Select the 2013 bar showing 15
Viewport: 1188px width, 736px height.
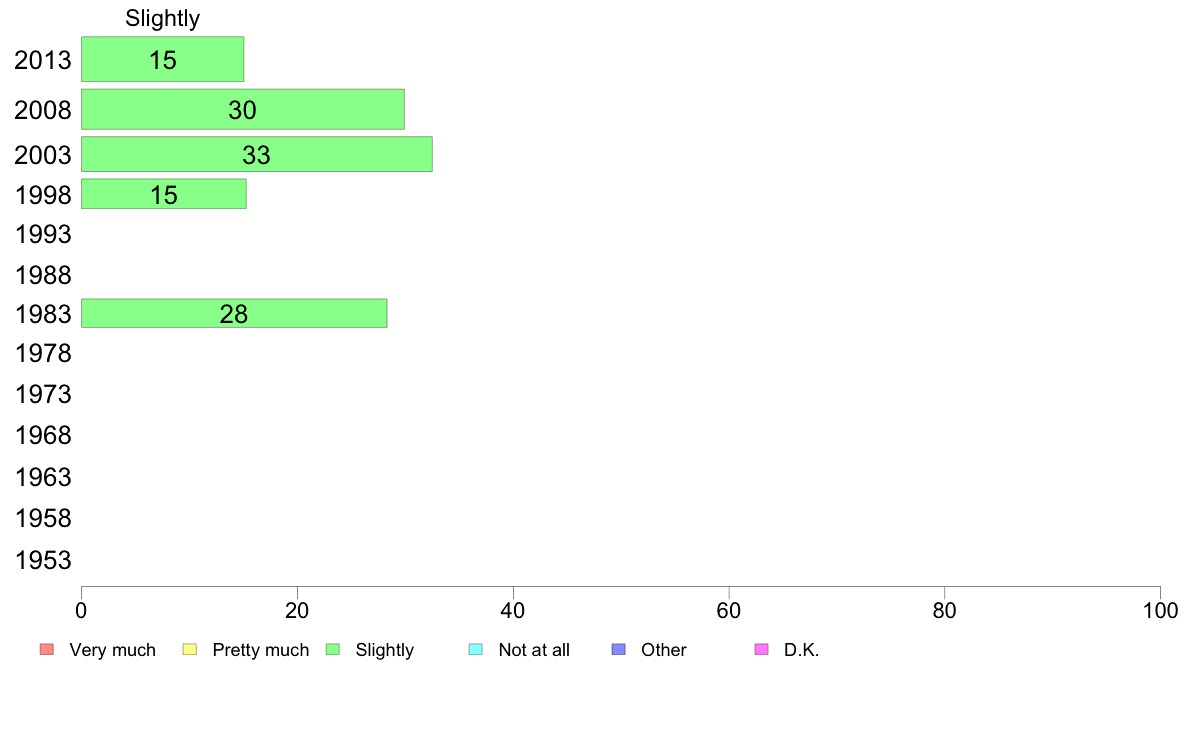pos(162,59)
